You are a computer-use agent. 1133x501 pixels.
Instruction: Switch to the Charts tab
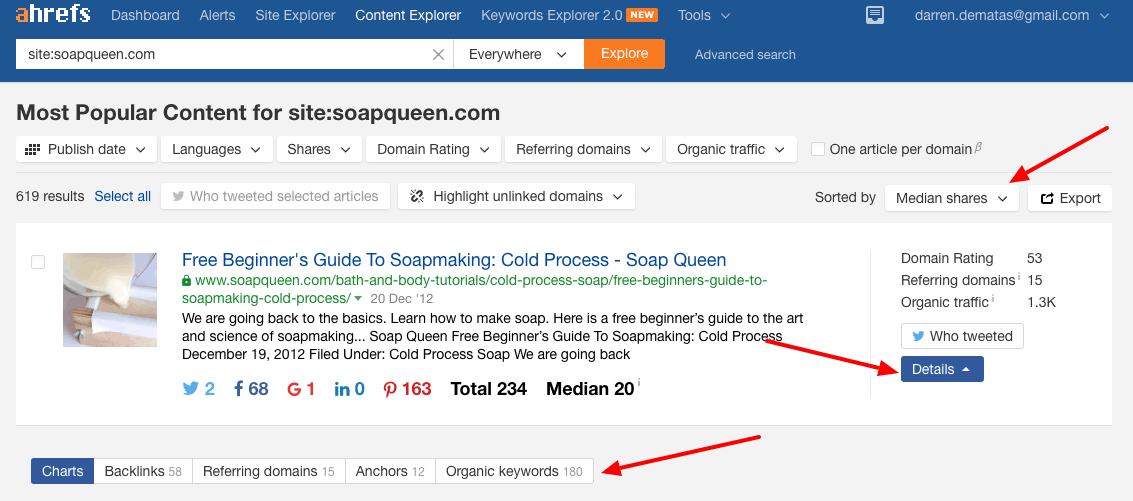click(63, 471)
